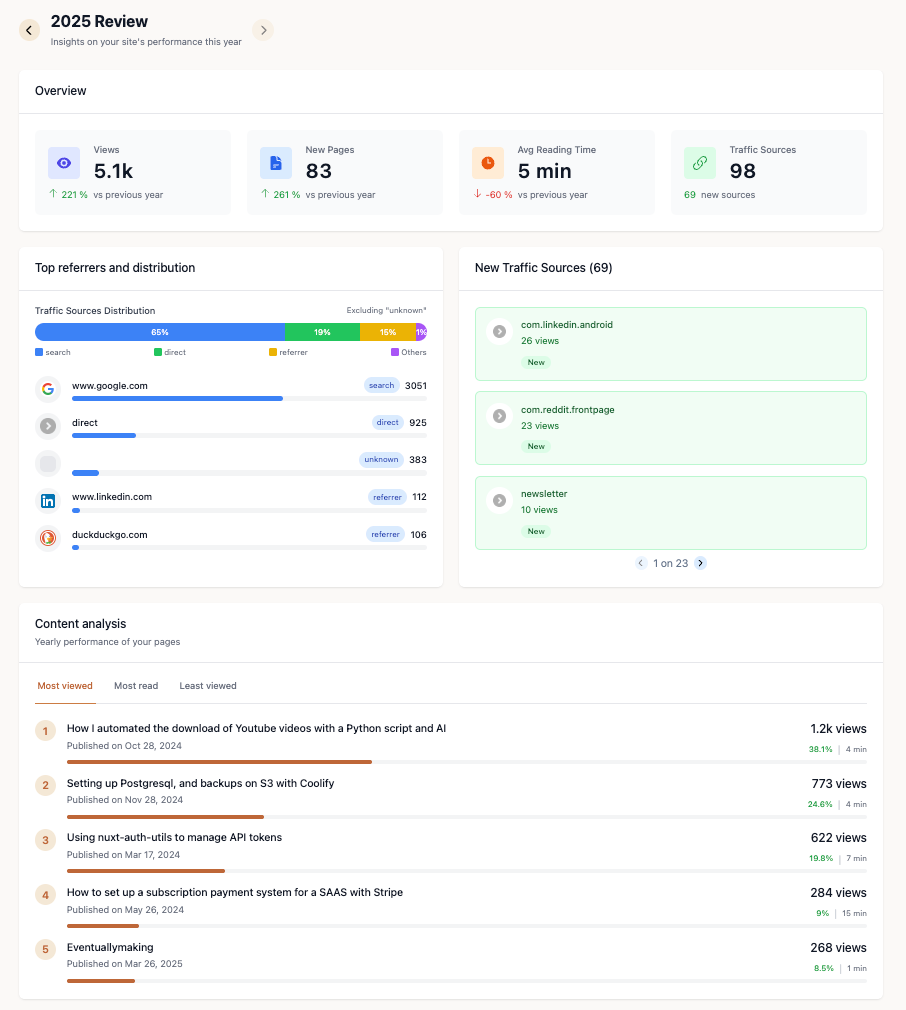
Task: Expand the newsletter source entry
Action: tap(498, 500)
